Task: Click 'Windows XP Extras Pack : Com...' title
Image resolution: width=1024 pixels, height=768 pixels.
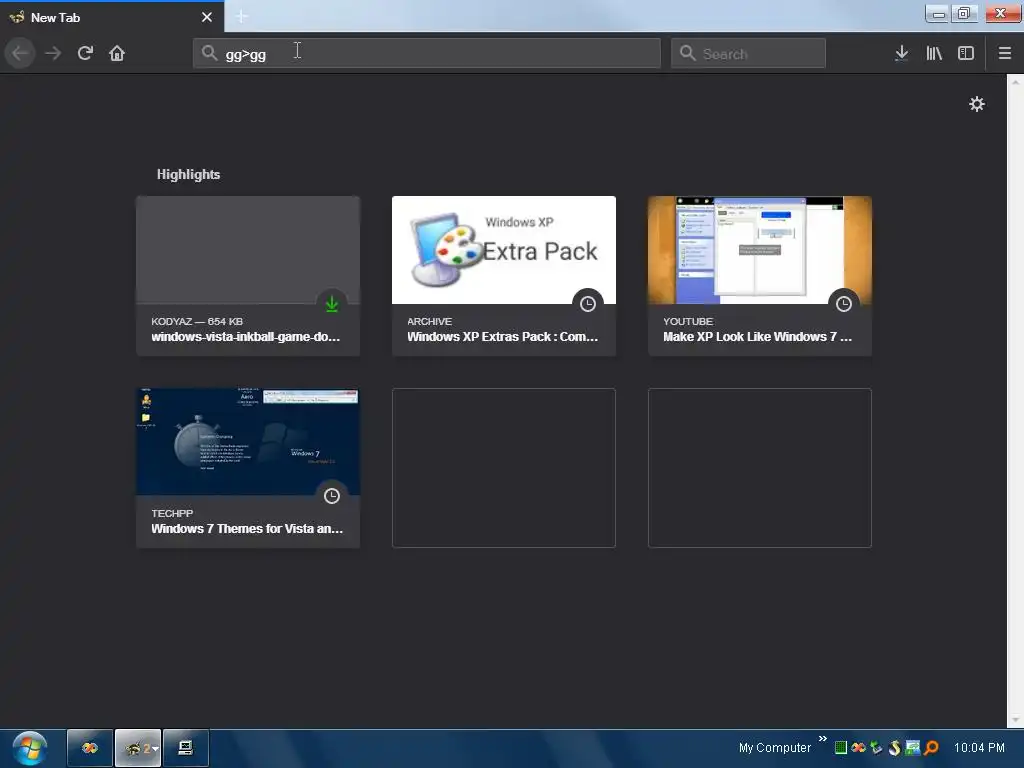Action: 502,337
